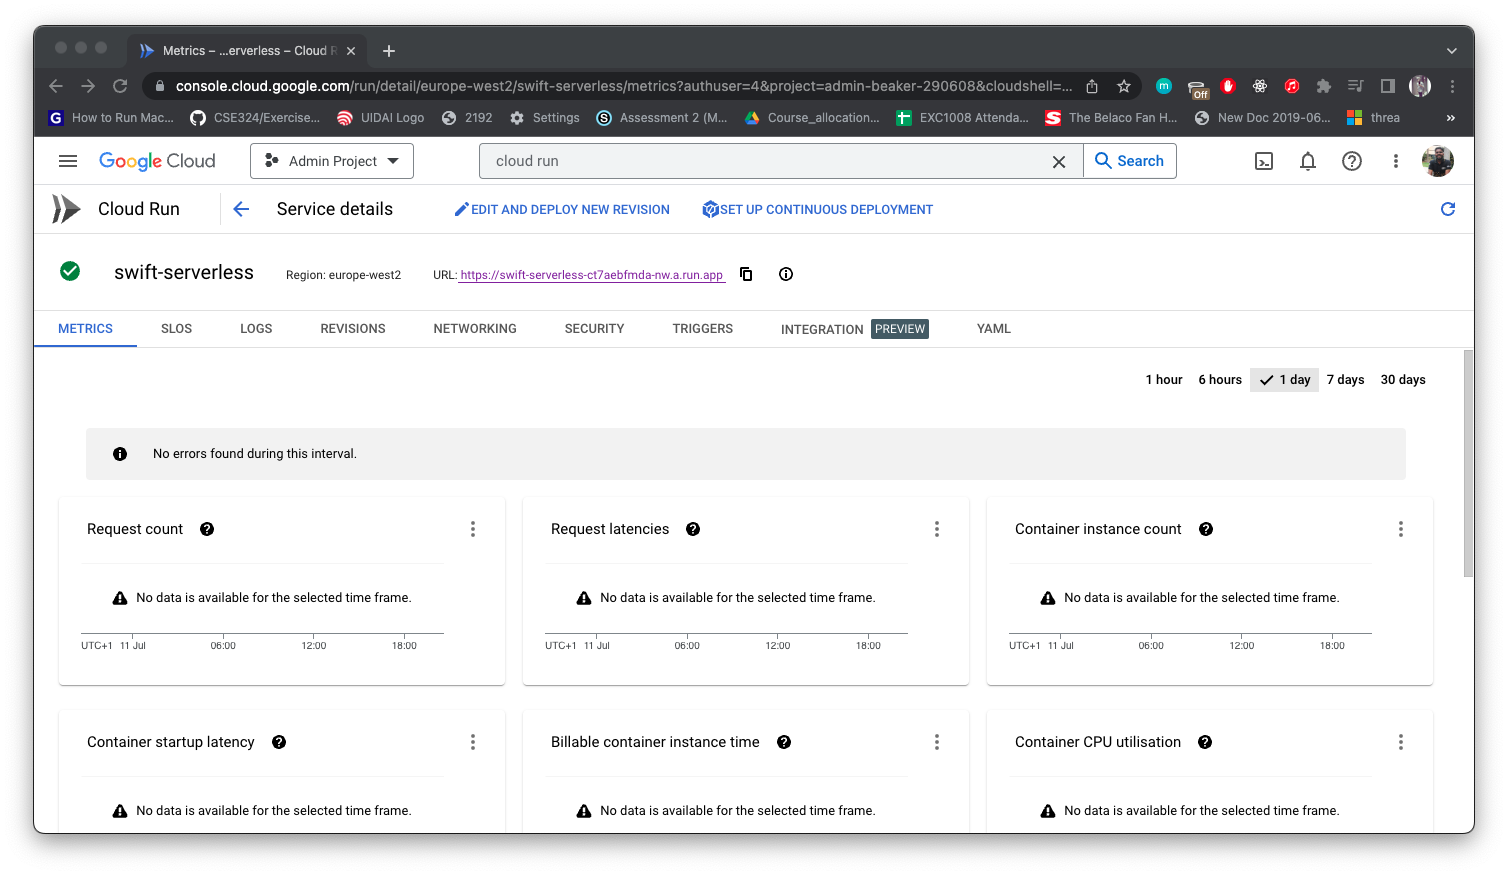Select the 1 hour time range
1508x875 pixels.
click(1164, 380)
